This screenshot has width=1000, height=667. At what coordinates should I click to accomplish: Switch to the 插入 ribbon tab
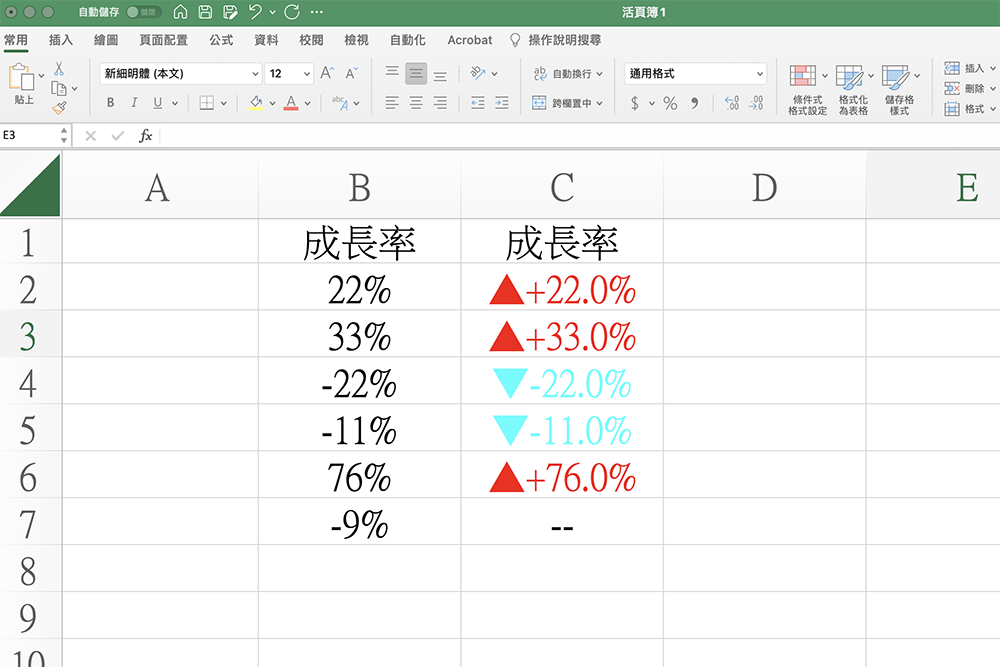point(61,41)
